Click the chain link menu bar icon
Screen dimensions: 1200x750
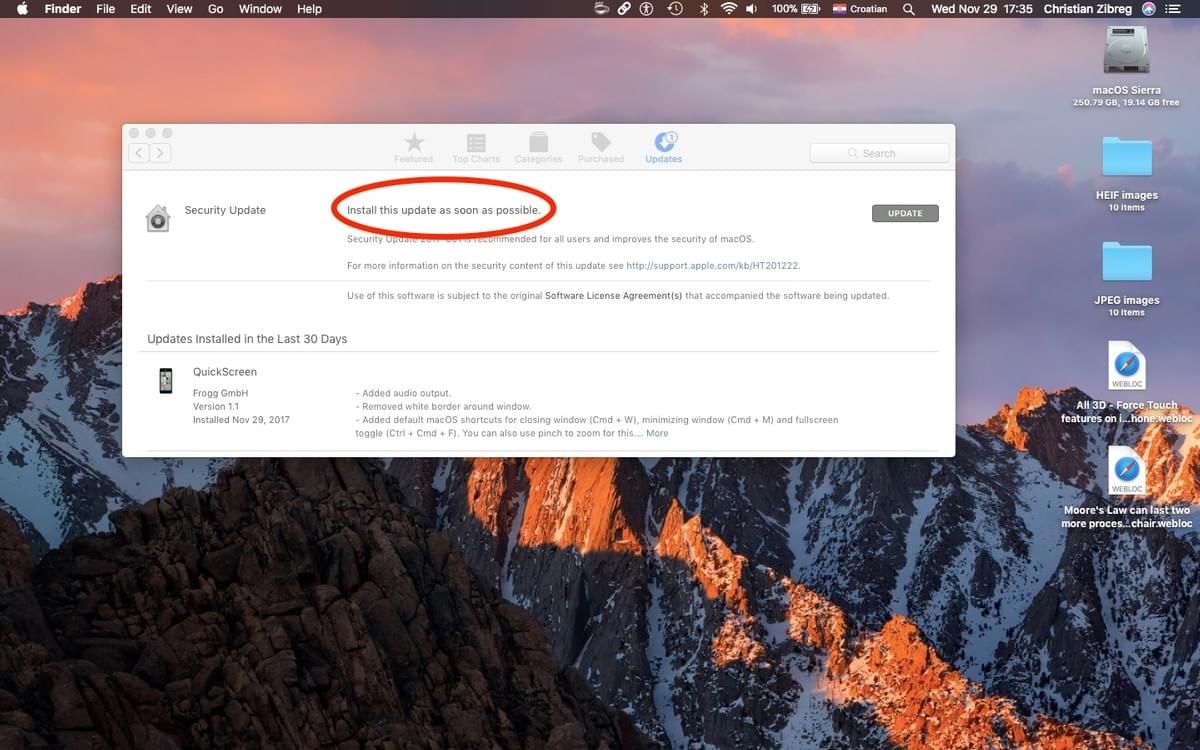tap(624, 9)
